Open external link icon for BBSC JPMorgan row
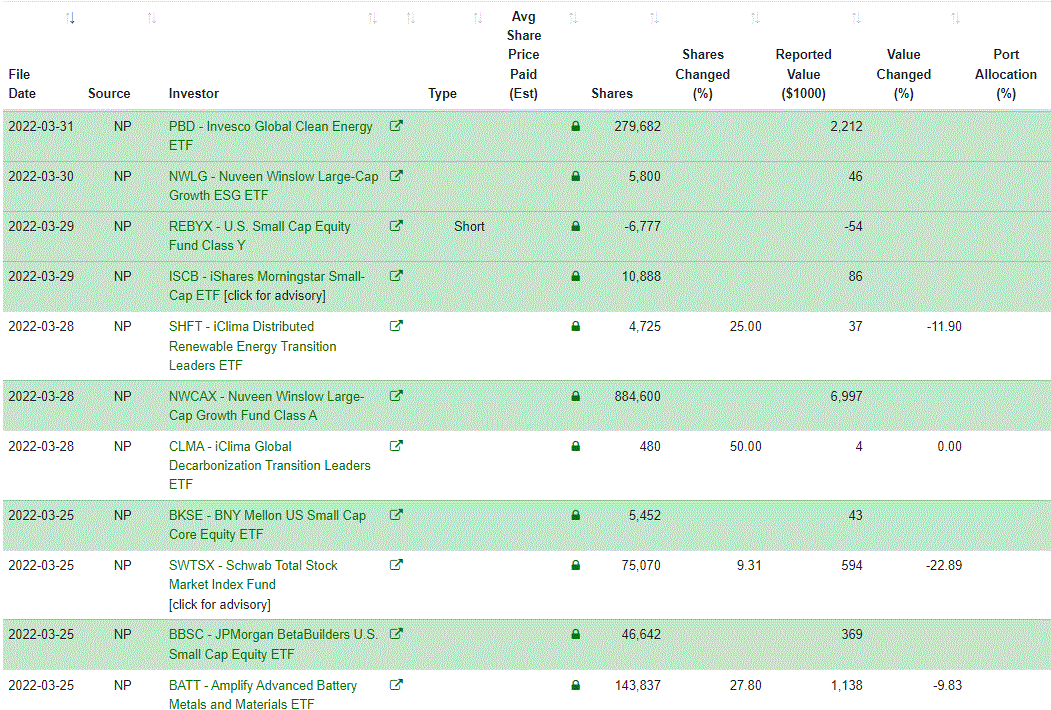 pos(396,634)
